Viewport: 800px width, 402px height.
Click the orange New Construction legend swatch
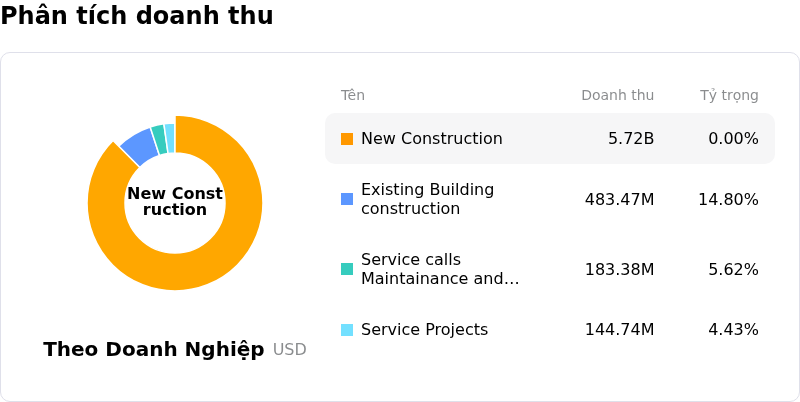pyautogui.click(x=347, y=139)
